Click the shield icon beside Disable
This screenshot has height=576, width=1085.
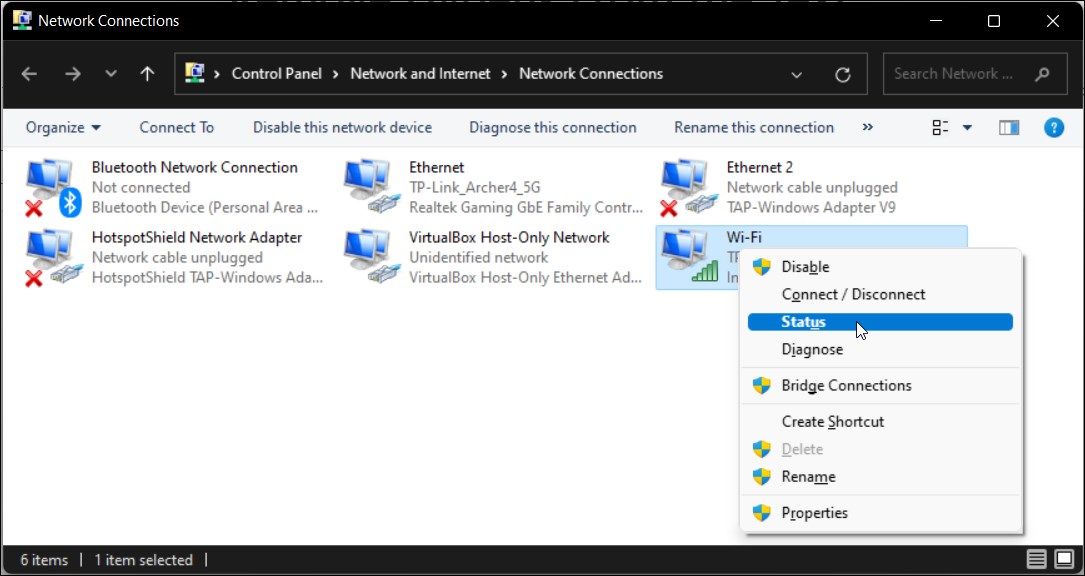(x=761, y=267)
